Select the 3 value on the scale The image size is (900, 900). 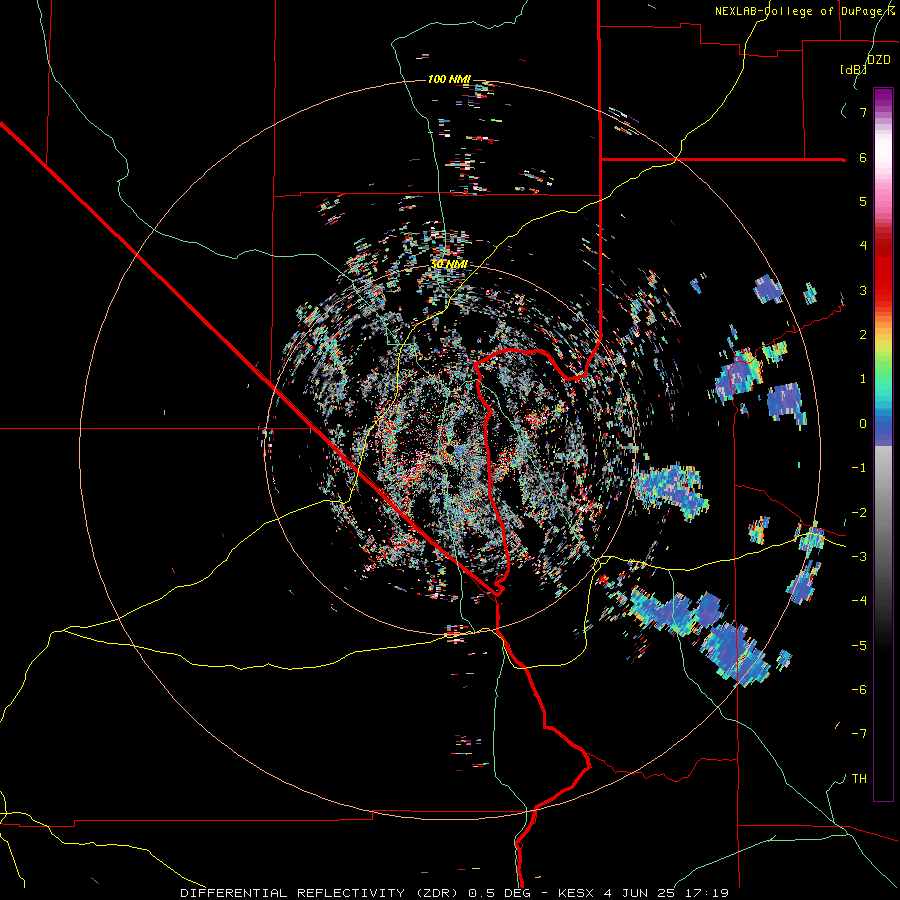click(x=863, y=290)
